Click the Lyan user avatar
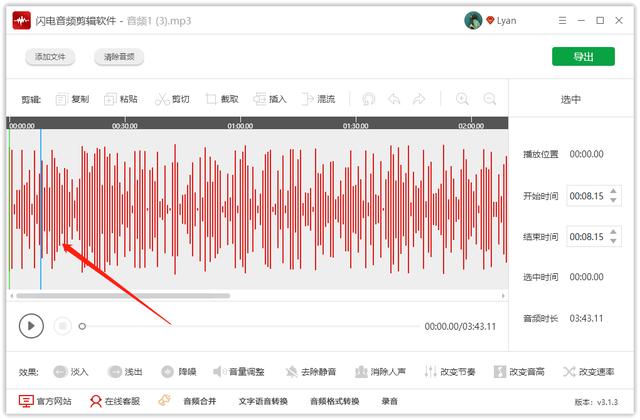Viewport: 640px width, 420px height. (x=473, y=20)
